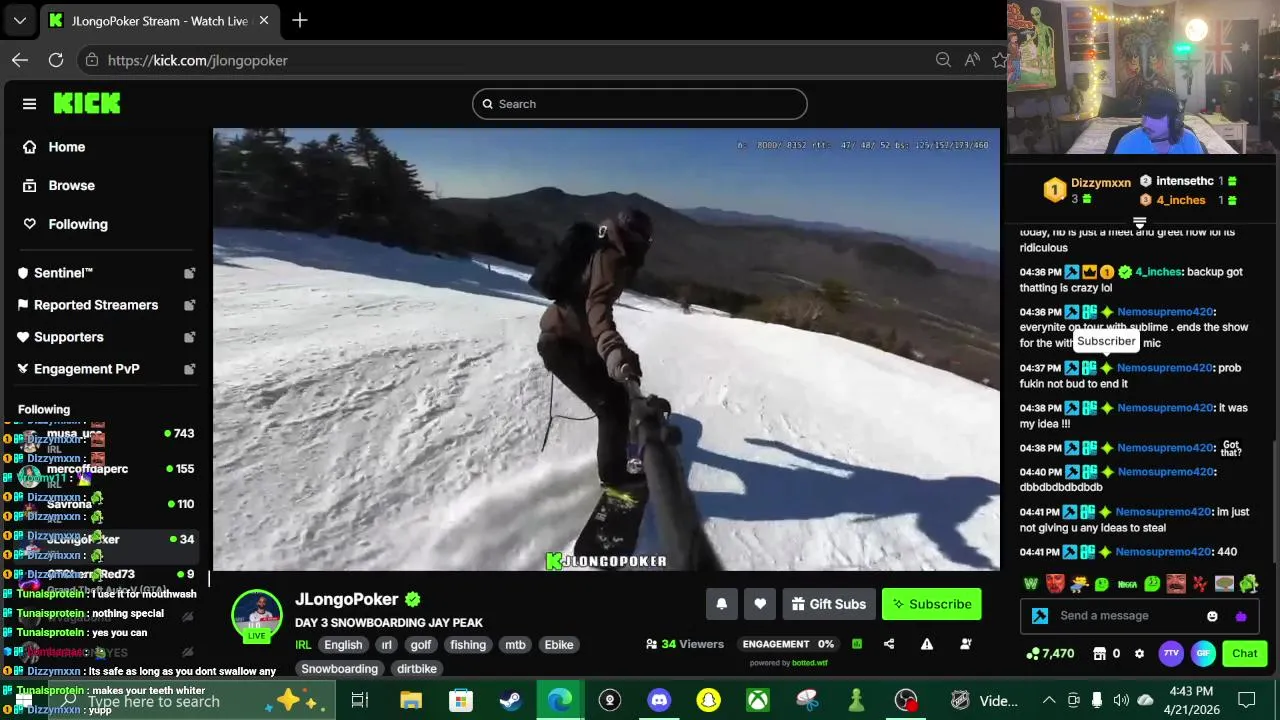Click JLongoPoker channel avatar
The width and height of the screenshot is (1280, 720).
pyautogui.click(x=257, y=615)
